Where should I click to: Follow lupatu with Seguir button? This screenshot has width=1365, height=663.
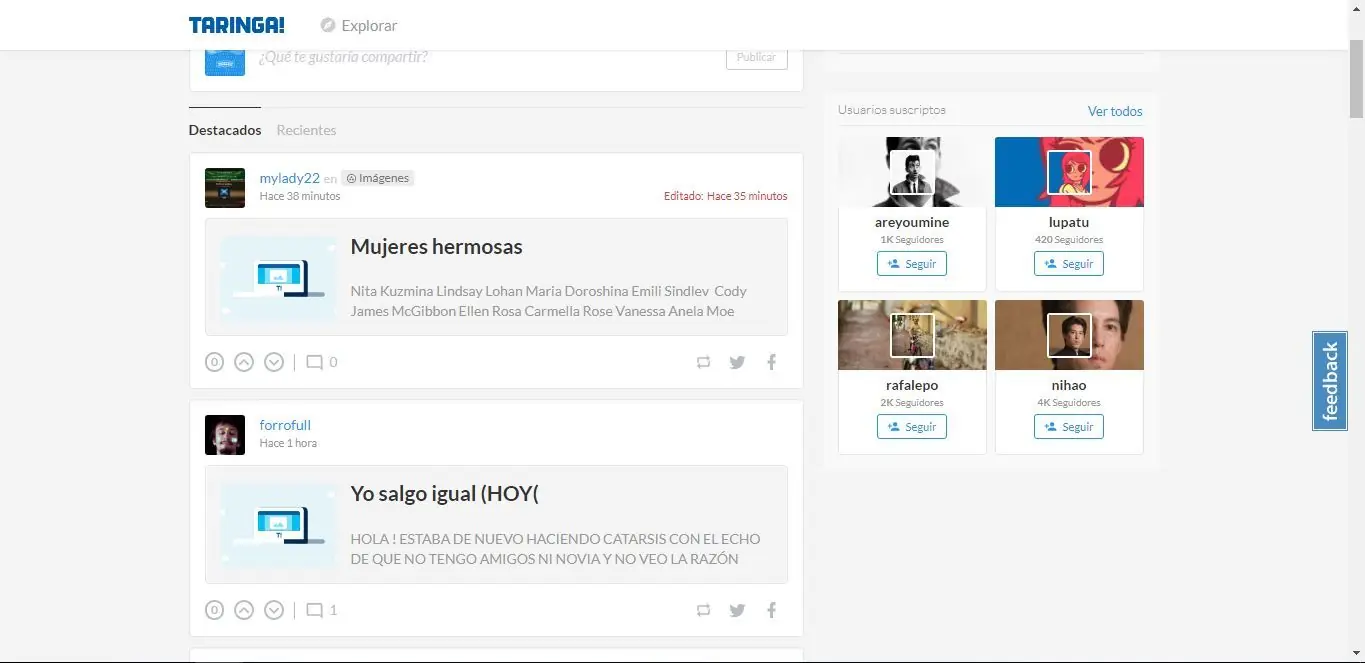click(x=1069, y=264)
